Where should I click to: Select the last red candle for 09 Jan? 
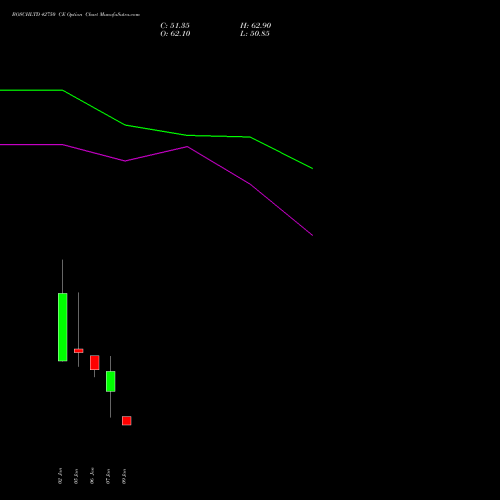point(127,421)
